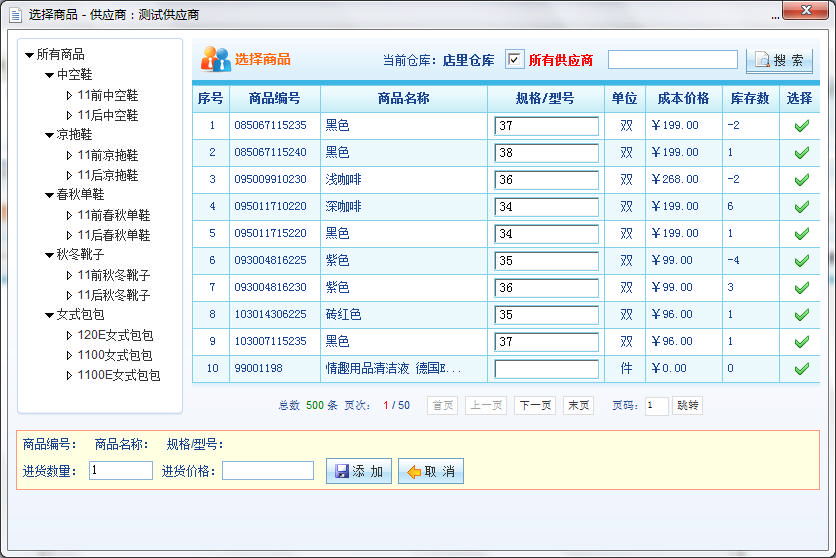Select product in row 3 via checkmark
This screenshot has height=558, width=836.
click(x=801, y=180)
